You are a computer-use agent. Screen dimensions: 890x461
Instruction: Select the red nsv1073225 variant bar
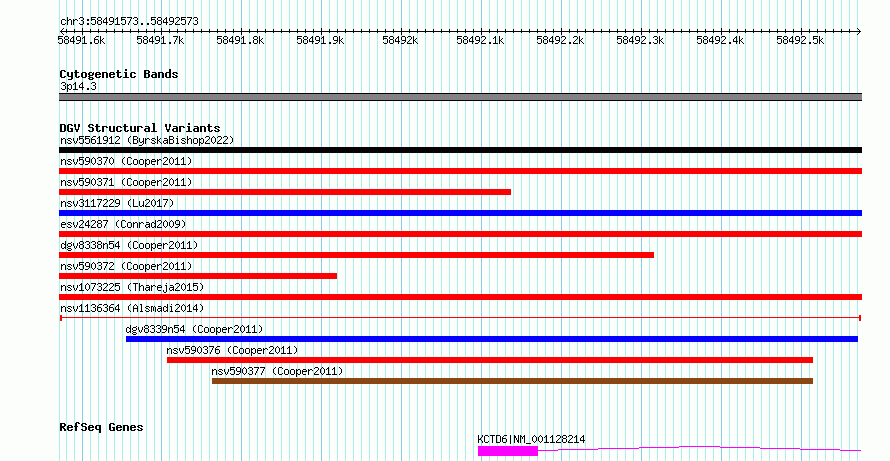(460, 297)
